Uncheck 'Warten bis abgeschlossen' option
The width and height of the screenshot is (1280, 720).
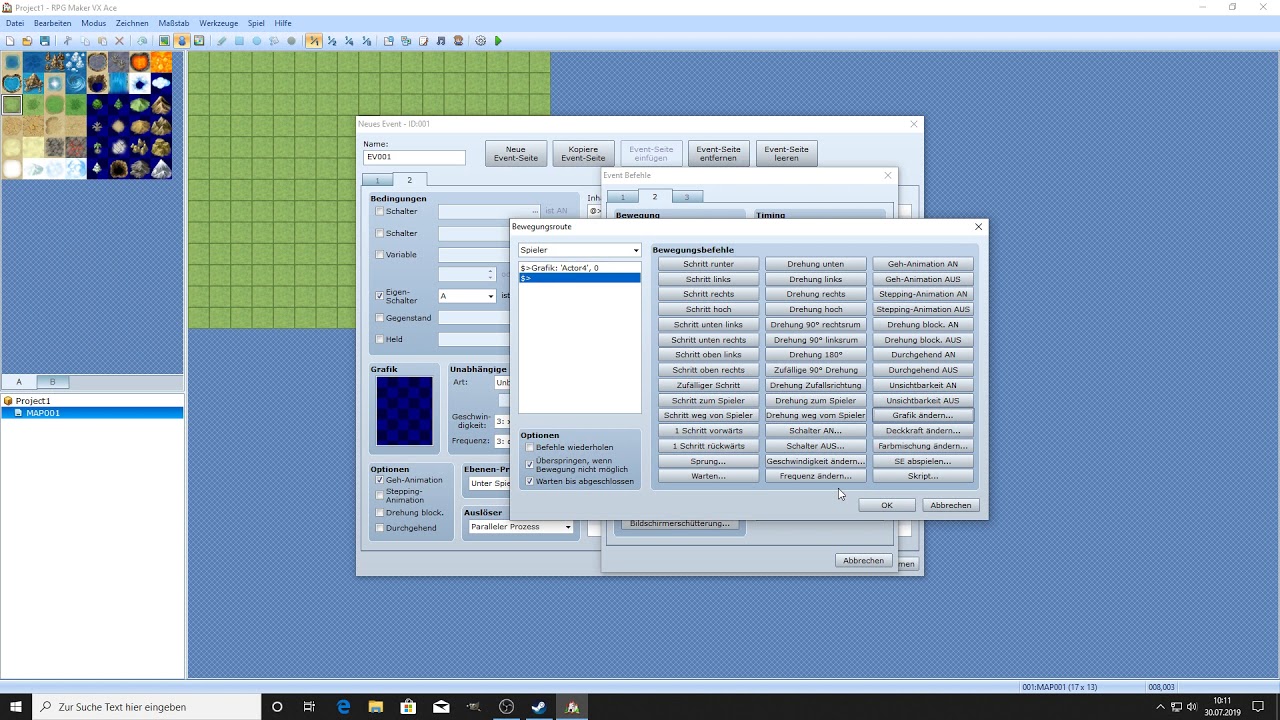pos(530,481)
